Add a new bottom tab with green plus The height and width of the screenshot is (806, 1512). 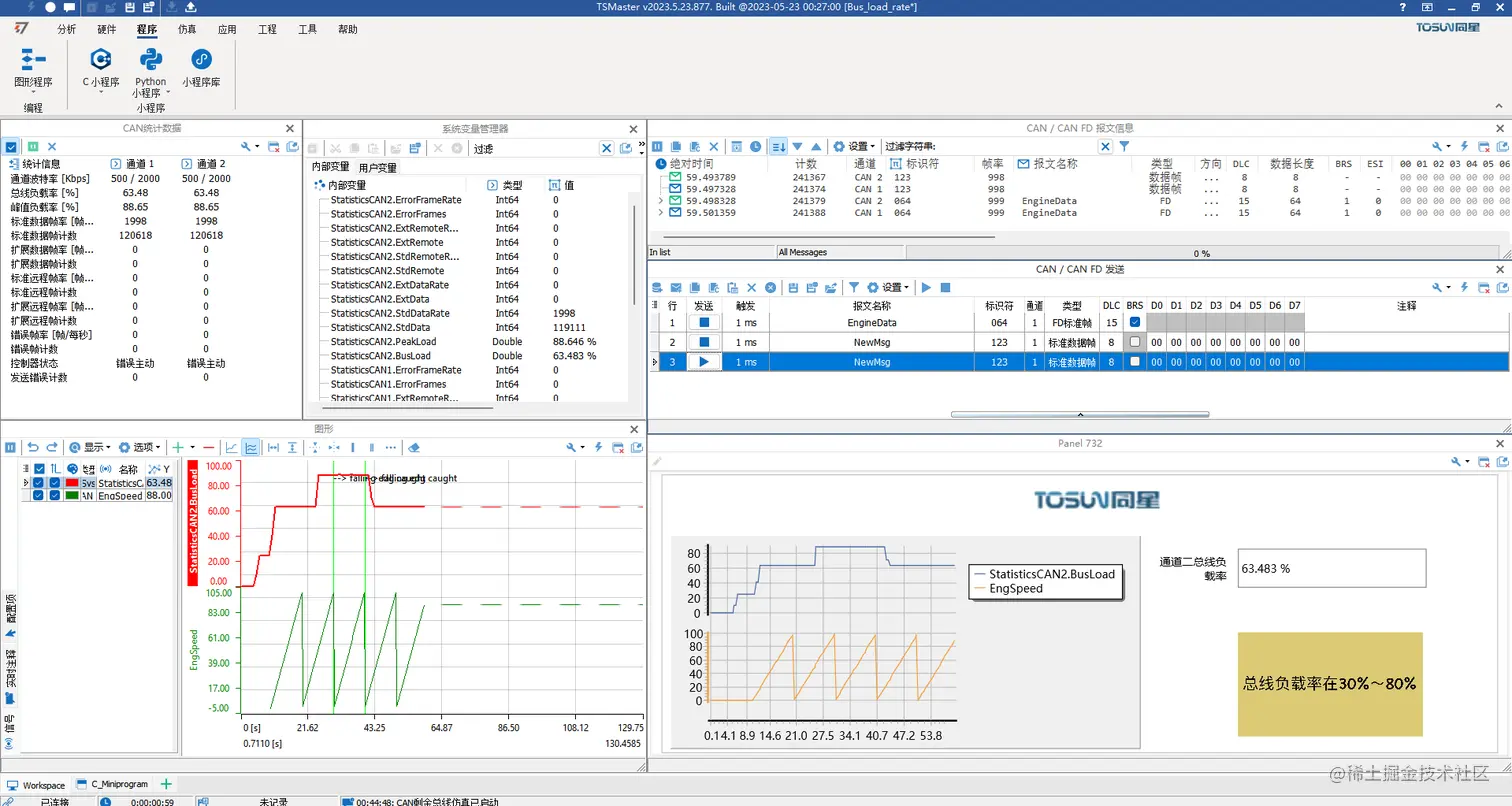(x=166, y=785)
